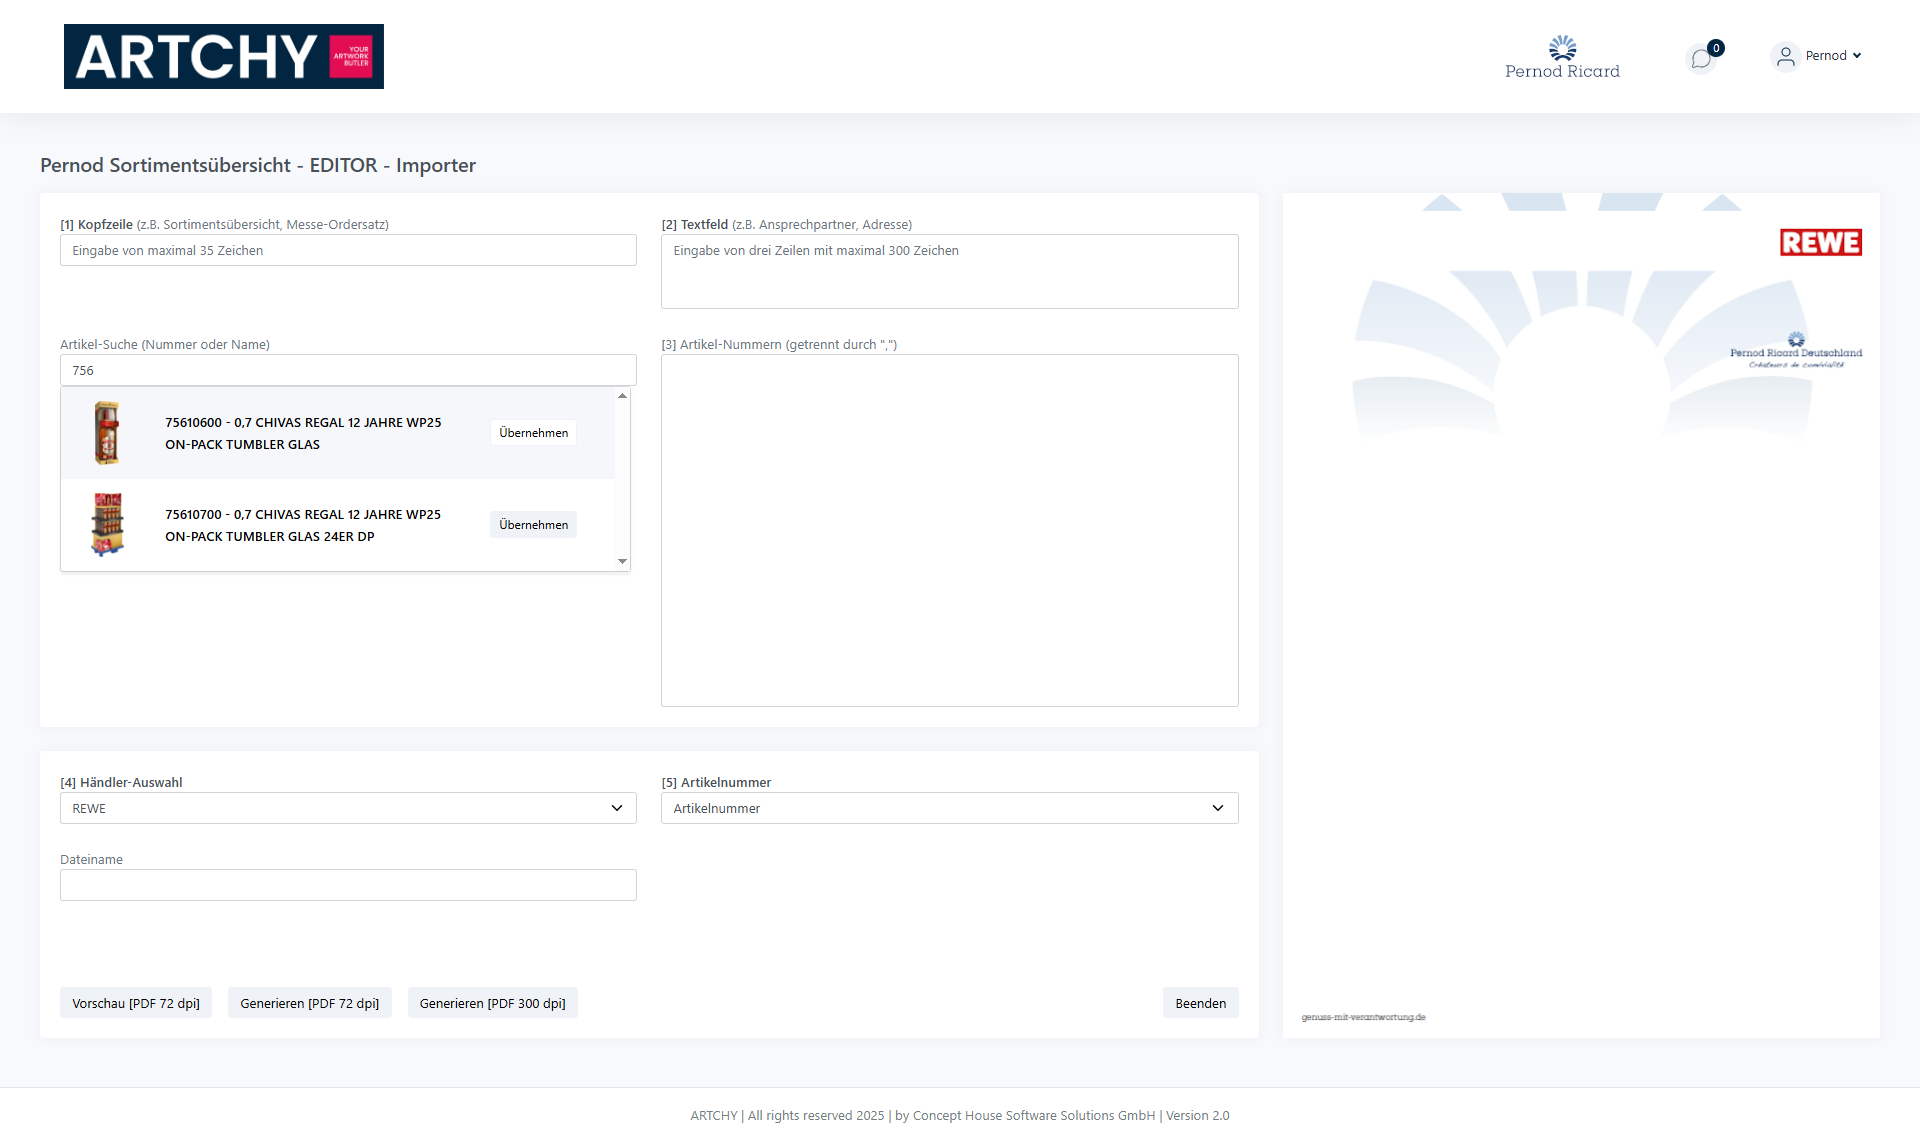Click the Pernod Ricard brand logo
The width and height of the screenshot is (1920, 1142).
click(x=1562, y=57)
